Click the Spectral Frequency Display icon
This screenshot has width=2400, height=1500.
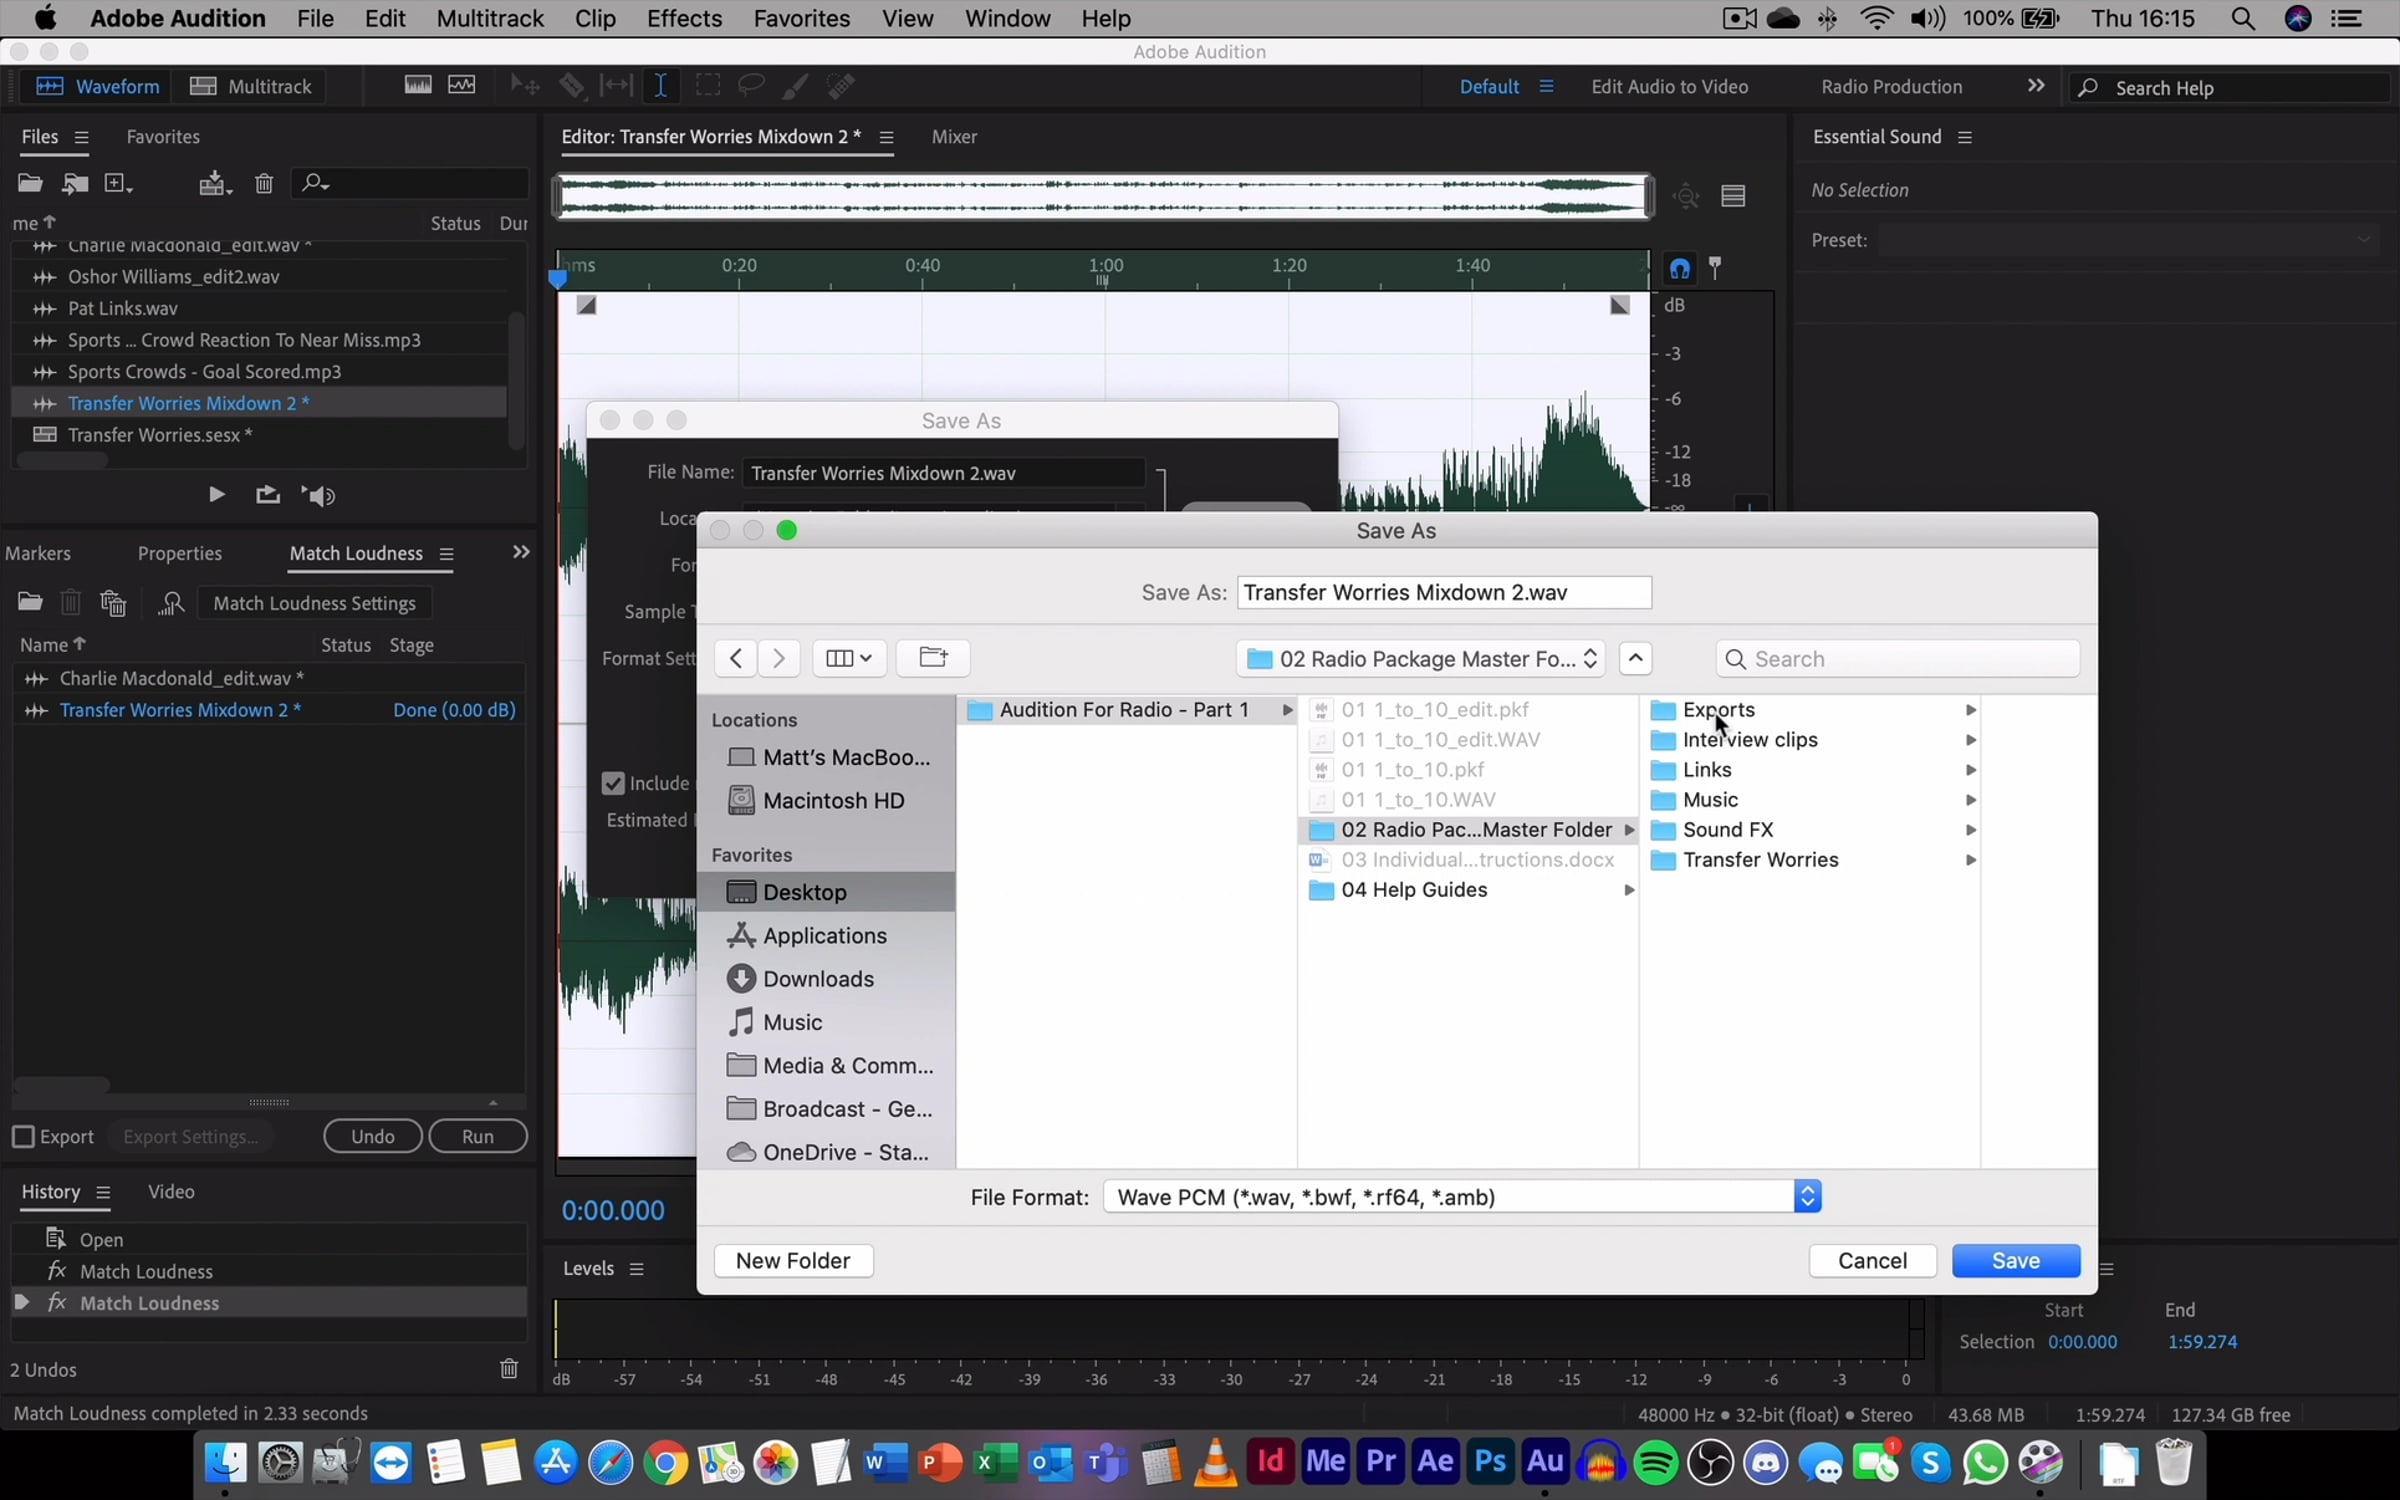[418, 86]
